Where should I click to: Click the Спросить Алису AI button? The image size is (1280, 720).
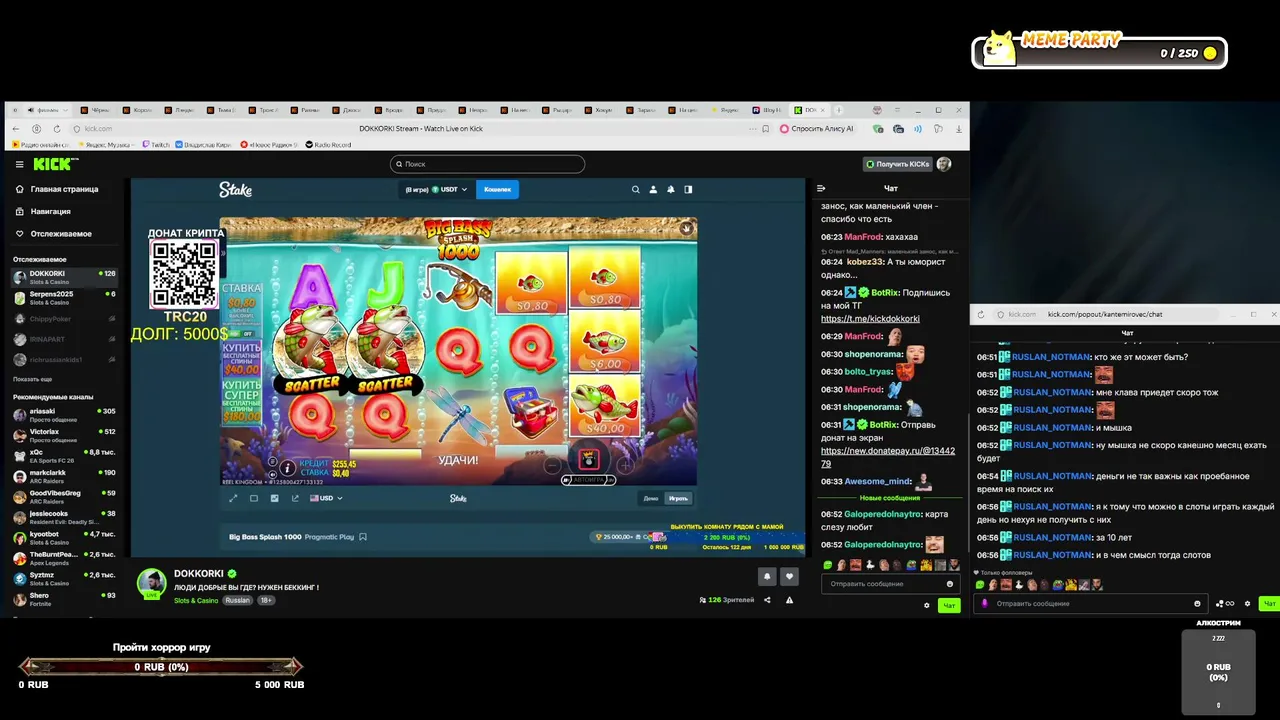(x=817, y=129)
